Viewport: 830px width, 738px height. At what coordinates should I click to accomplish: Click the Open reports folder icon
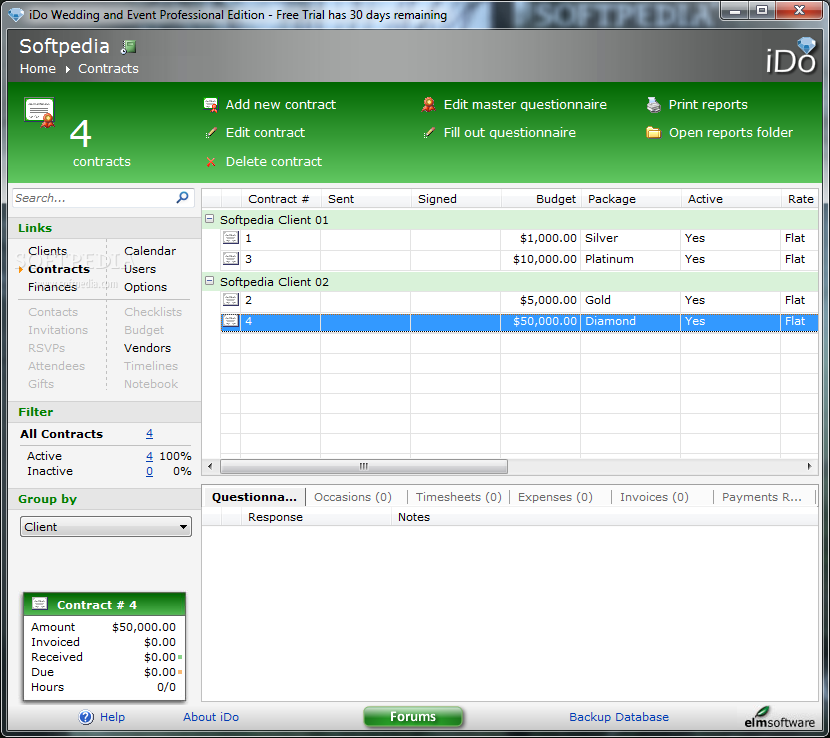pos(654,132)
